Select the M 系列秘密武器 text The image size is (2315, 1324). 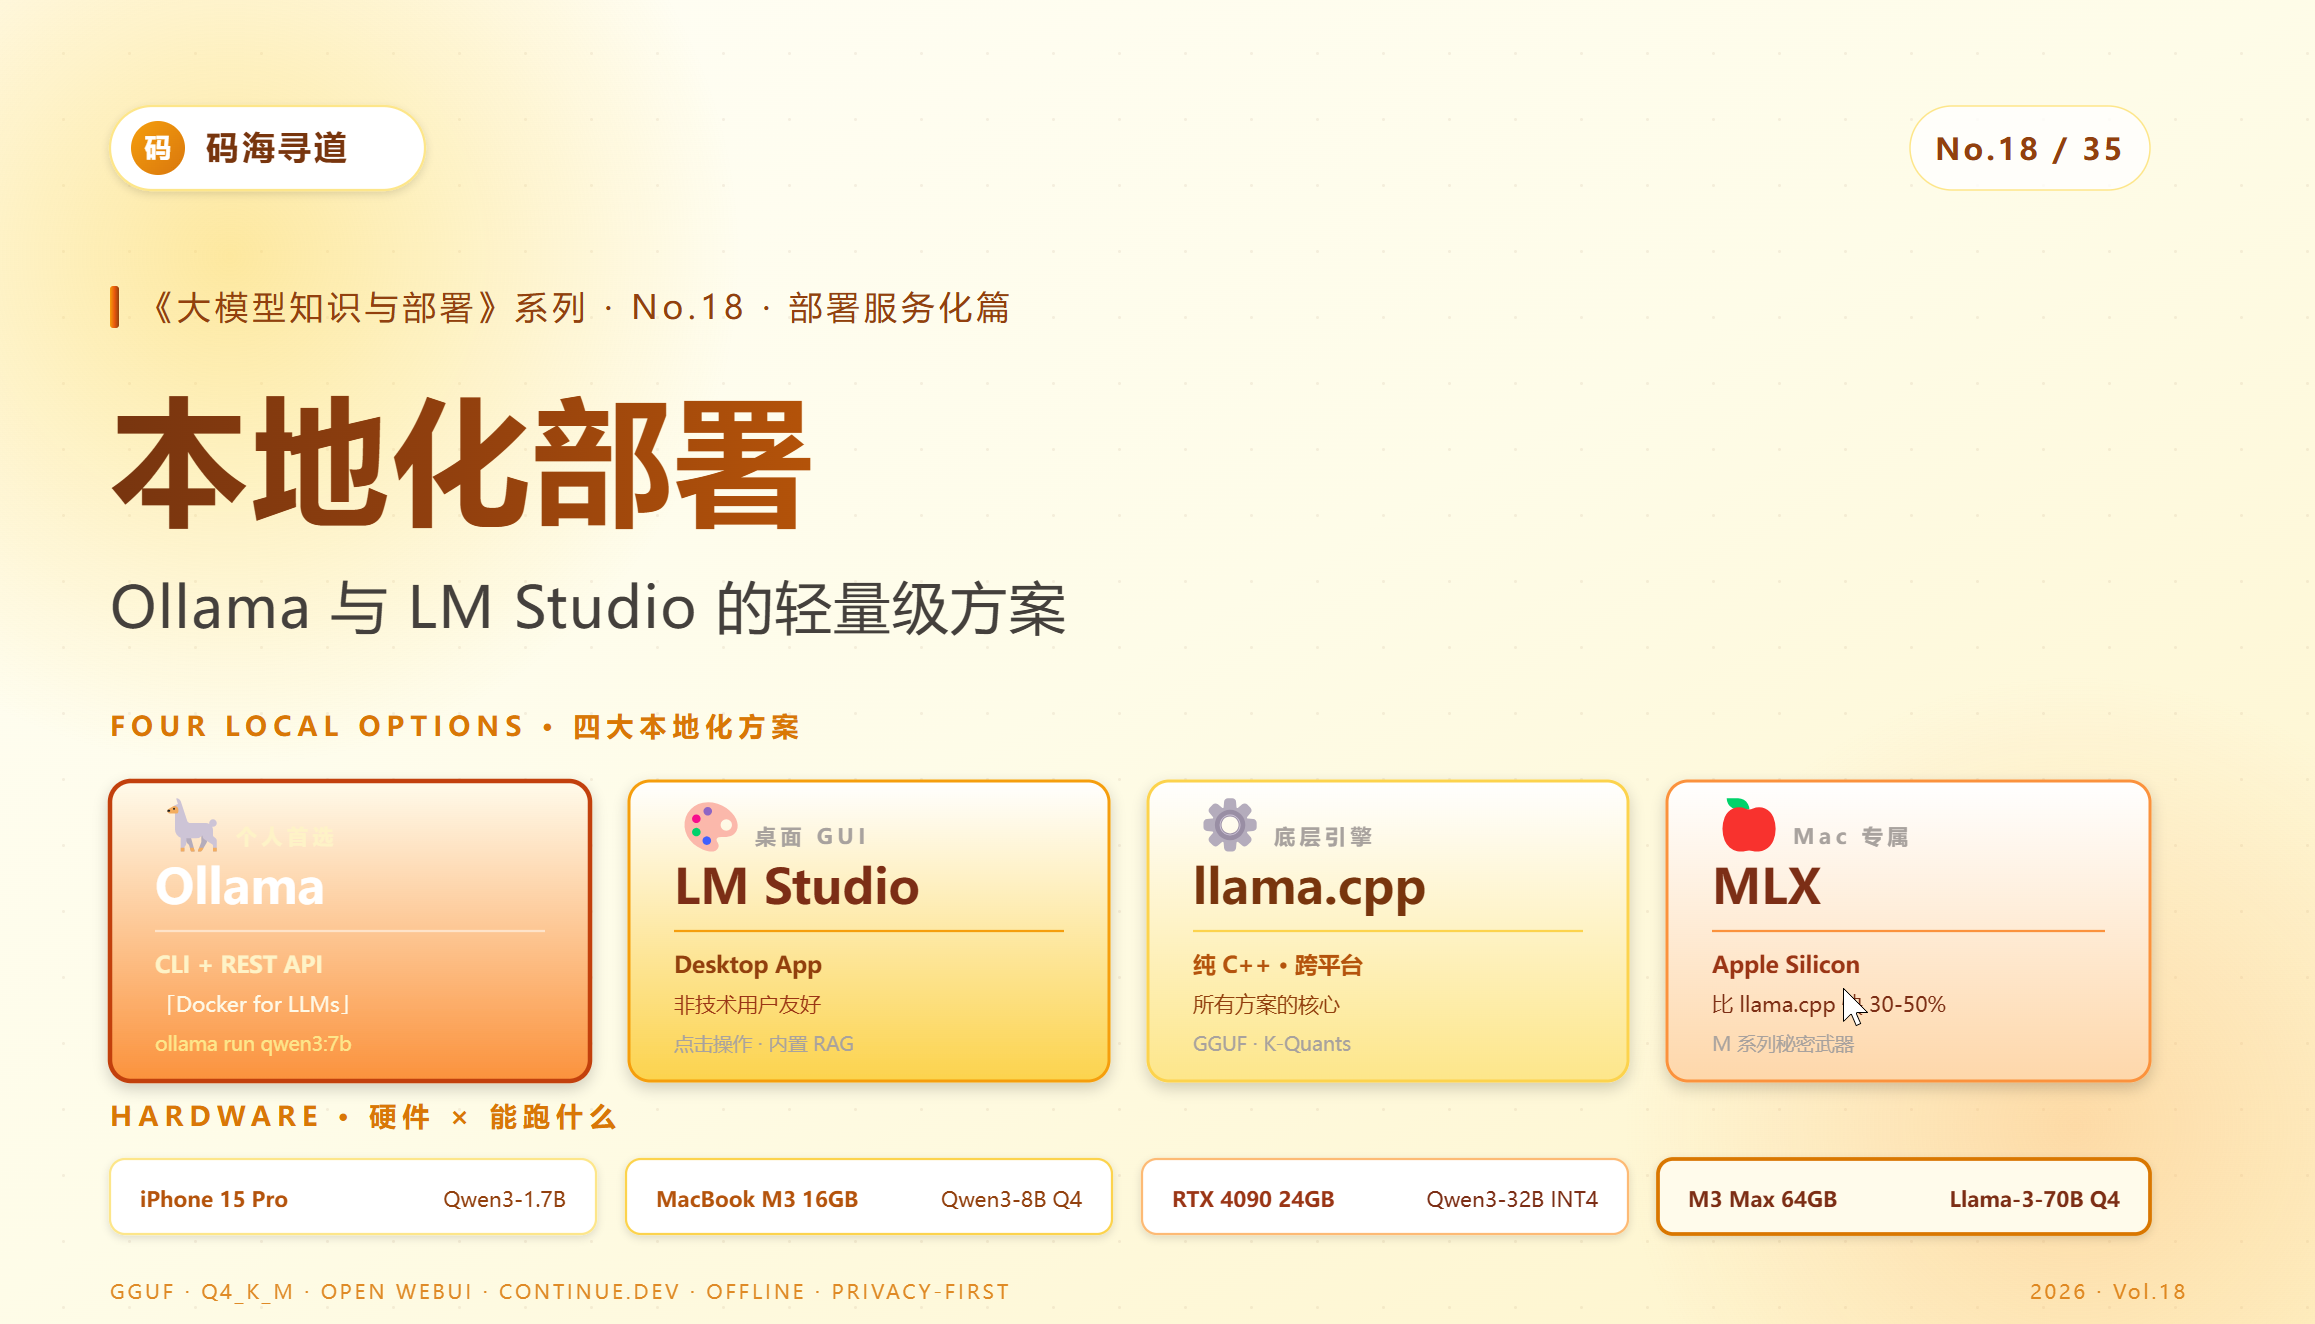(1783, 1044)
